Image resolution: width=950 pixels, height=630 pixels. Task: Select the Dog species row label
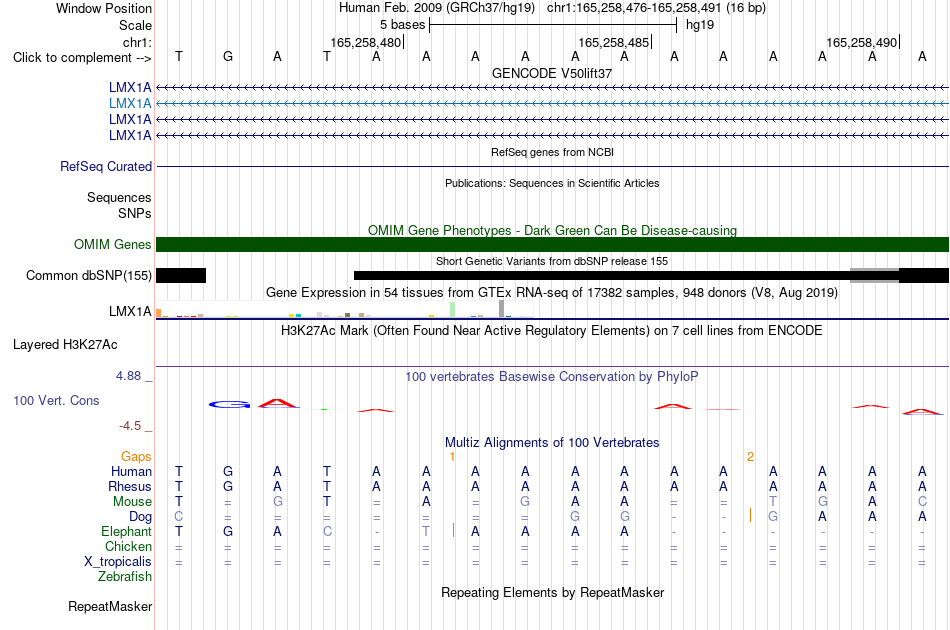(141, 517)
